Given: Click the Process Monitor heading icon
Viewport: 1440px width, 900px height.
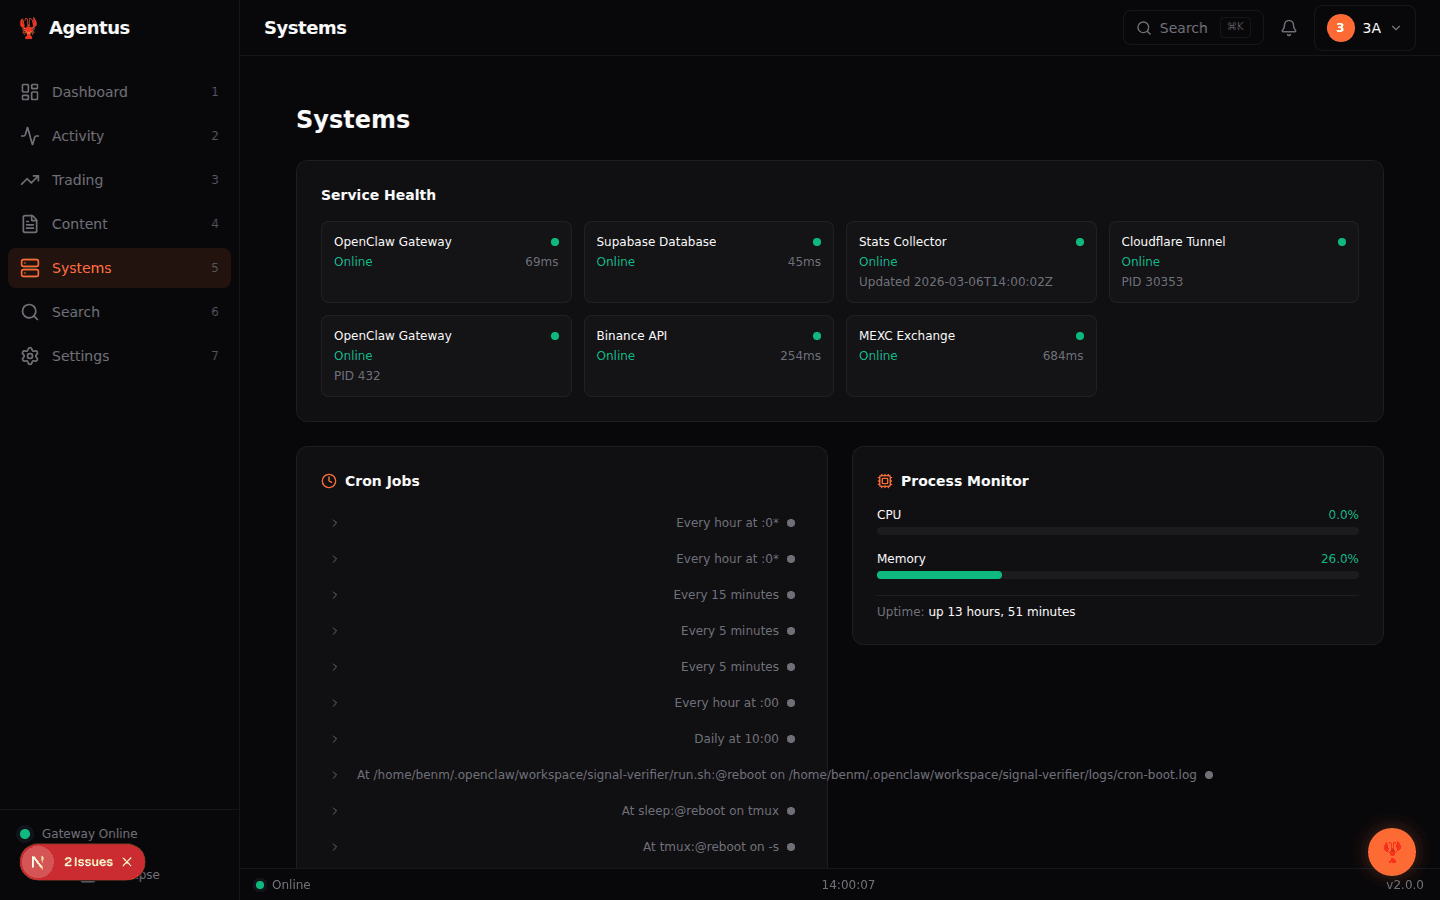Looking at the screenshot, I should (x=884, y=480).
